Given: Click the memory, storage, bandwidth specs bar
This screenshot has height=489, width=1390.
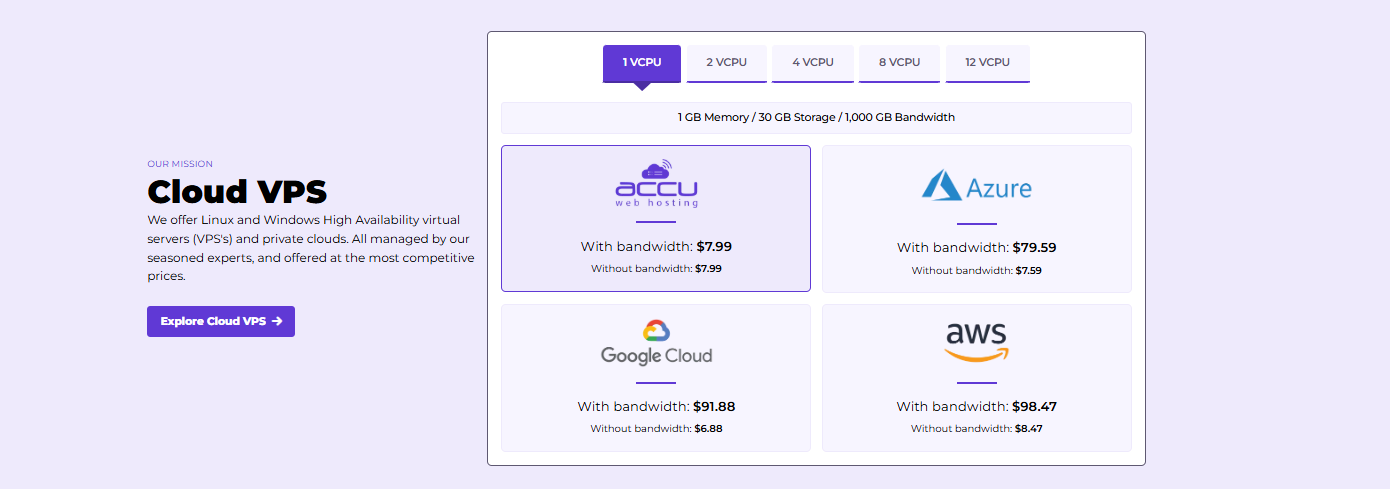Looking at the screenshot, I should pos(816,117).
